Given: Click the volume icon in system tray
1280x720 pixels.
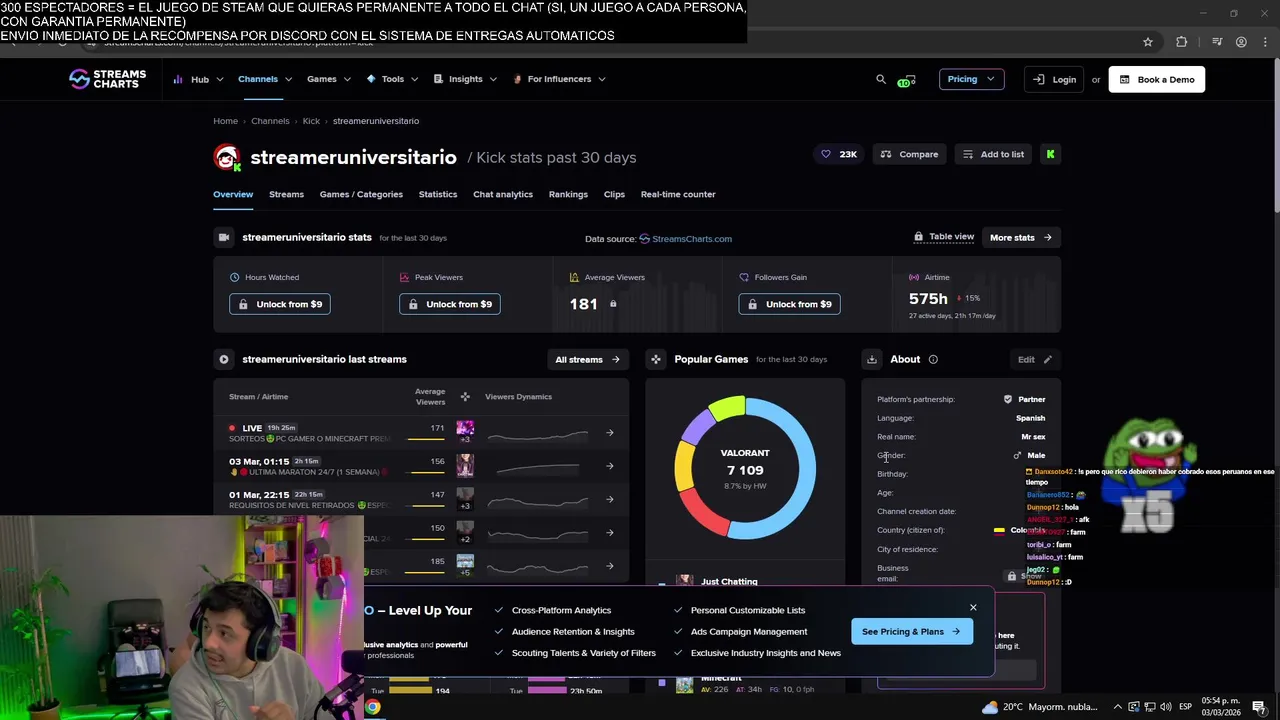Looking at the screenshot, I should (1166, 707).
